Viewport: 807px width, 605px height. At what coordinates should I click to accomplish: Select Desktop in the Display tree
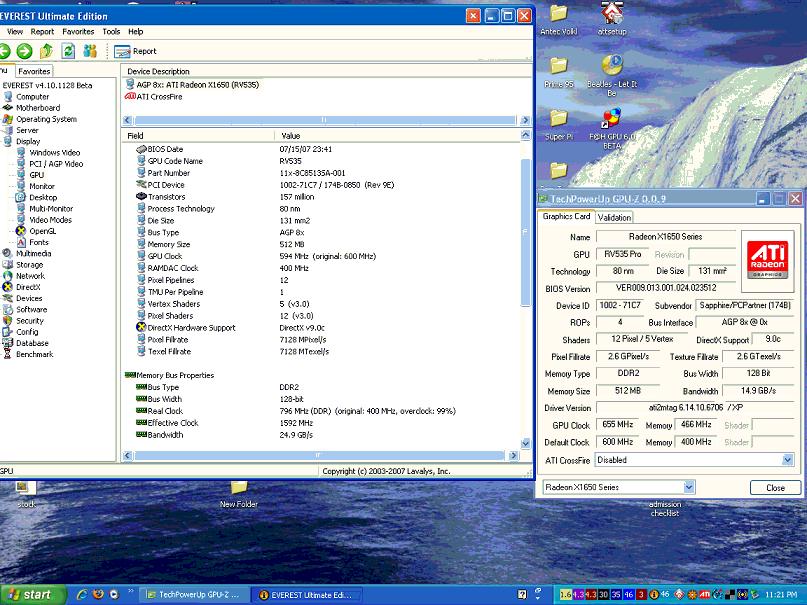[x=43, y=198]
